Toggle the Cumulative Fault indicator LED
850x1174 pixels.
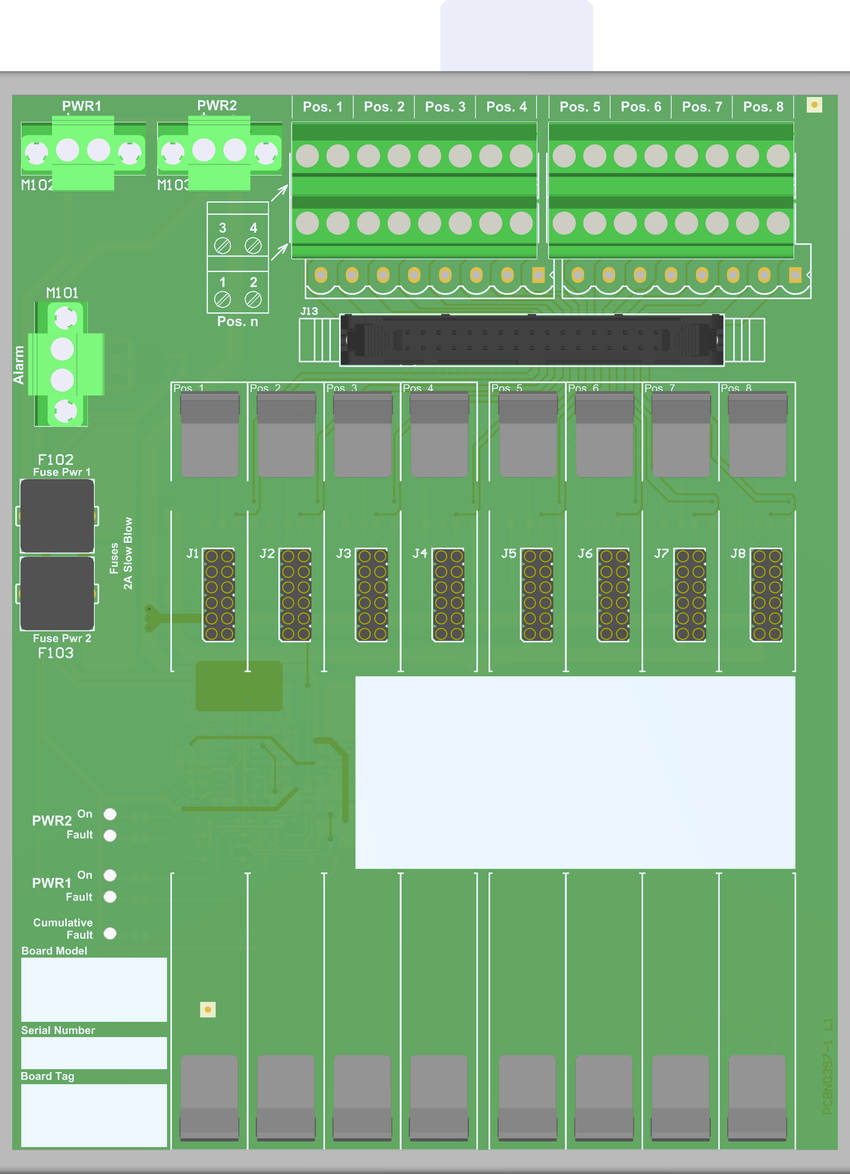(110, 933)
